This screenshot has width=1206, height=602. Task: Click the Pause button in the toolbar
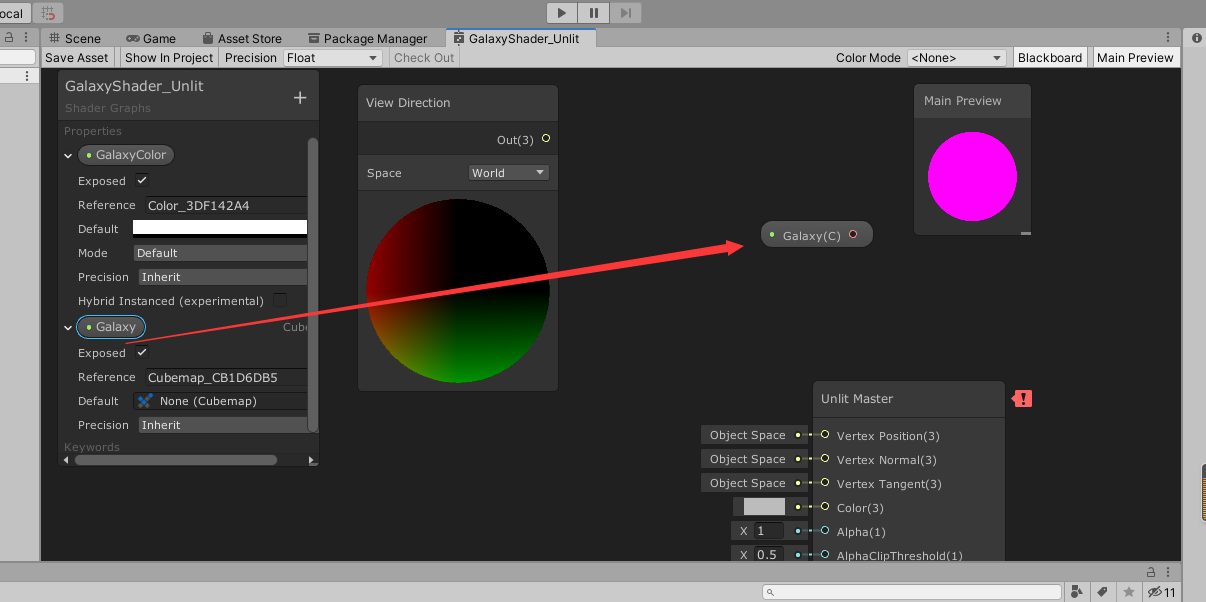click(x=593, y=13)
